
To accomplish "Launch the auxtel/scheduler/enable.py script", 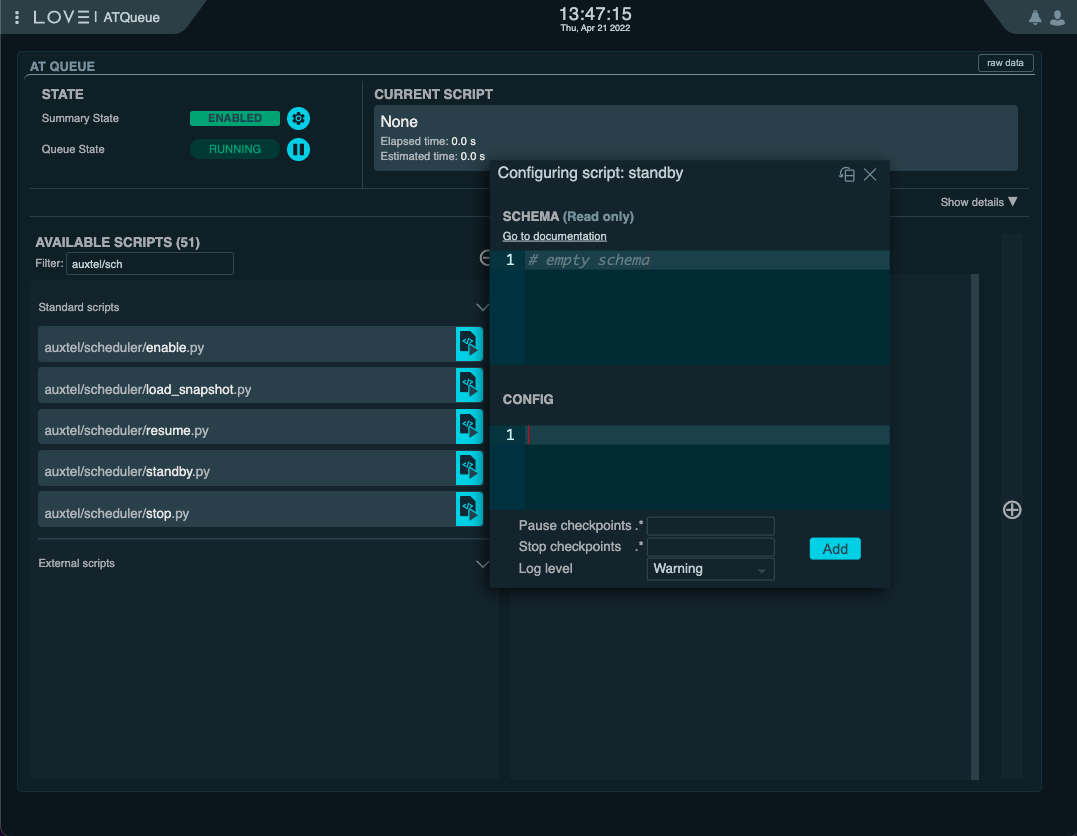I will pos(469,343).
